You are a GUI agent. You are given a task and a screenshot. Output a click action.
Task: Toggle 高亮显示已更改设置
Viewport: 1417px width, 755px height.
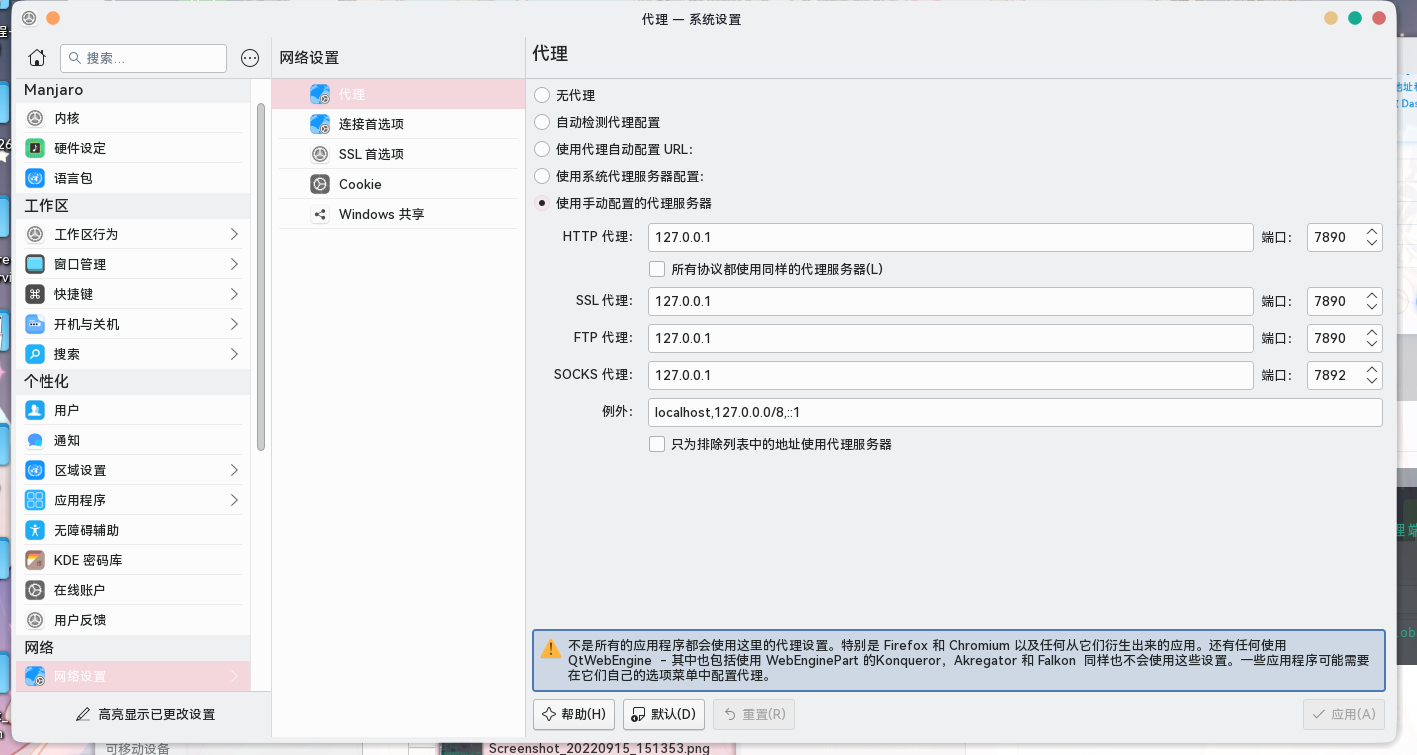pyautogui.click(x=146, y=714)
